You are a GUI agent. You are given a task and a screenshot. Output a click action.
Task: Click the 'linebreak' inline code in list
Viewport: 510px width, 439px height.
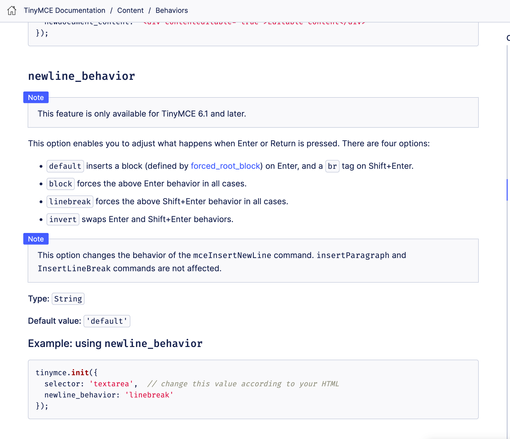(70, 202)
